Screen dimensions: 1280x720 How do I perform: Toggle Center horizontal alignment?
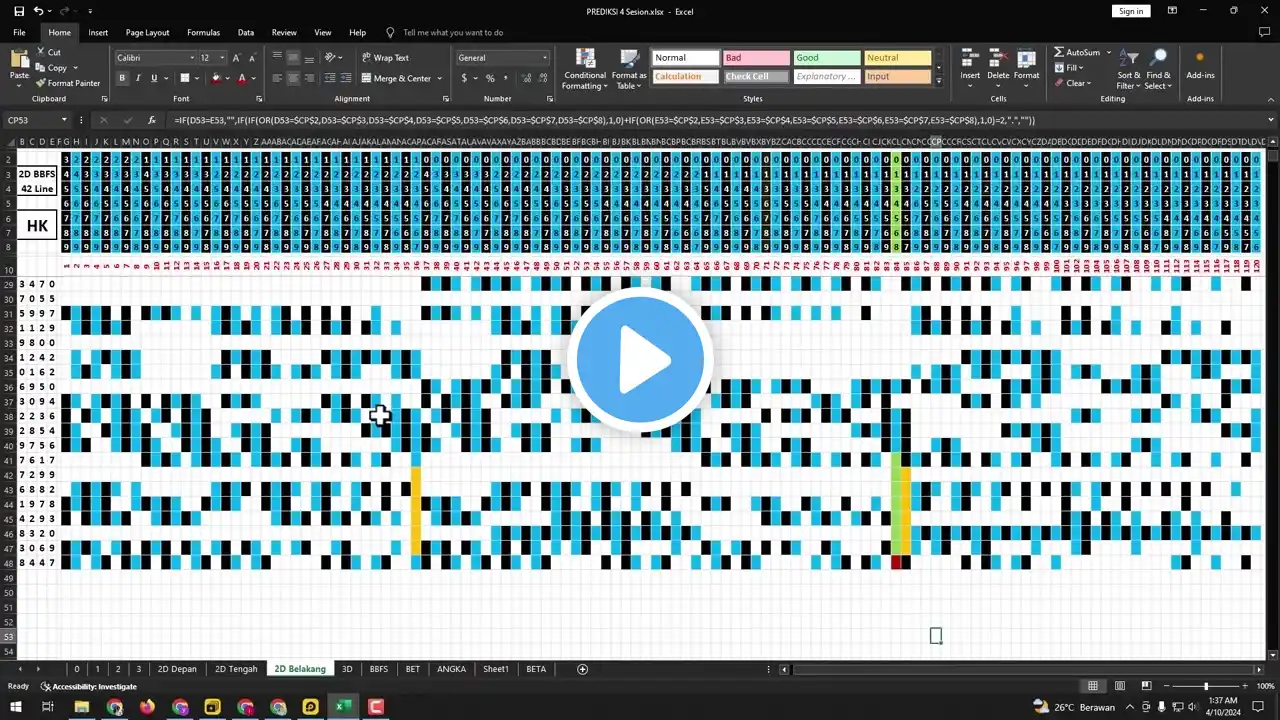[x=293, y=78]
